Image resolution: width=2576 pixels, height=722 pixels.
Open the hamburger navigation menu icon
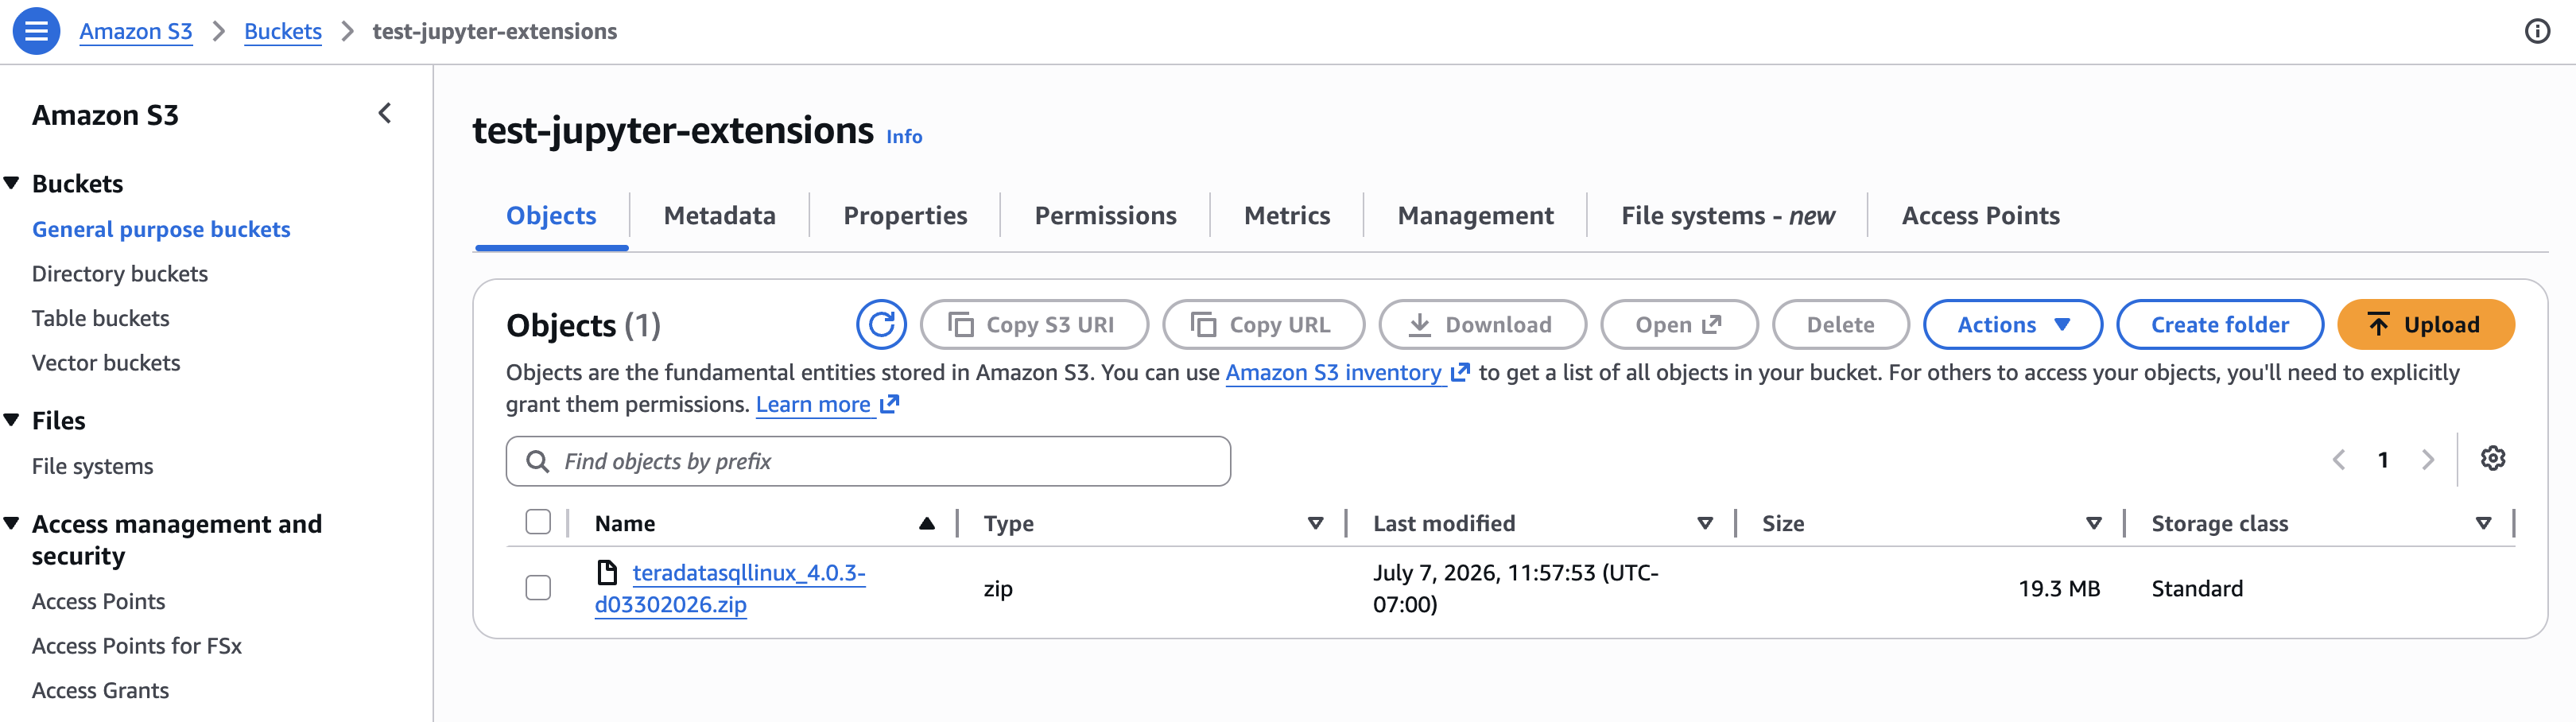(x=36, y=31)
